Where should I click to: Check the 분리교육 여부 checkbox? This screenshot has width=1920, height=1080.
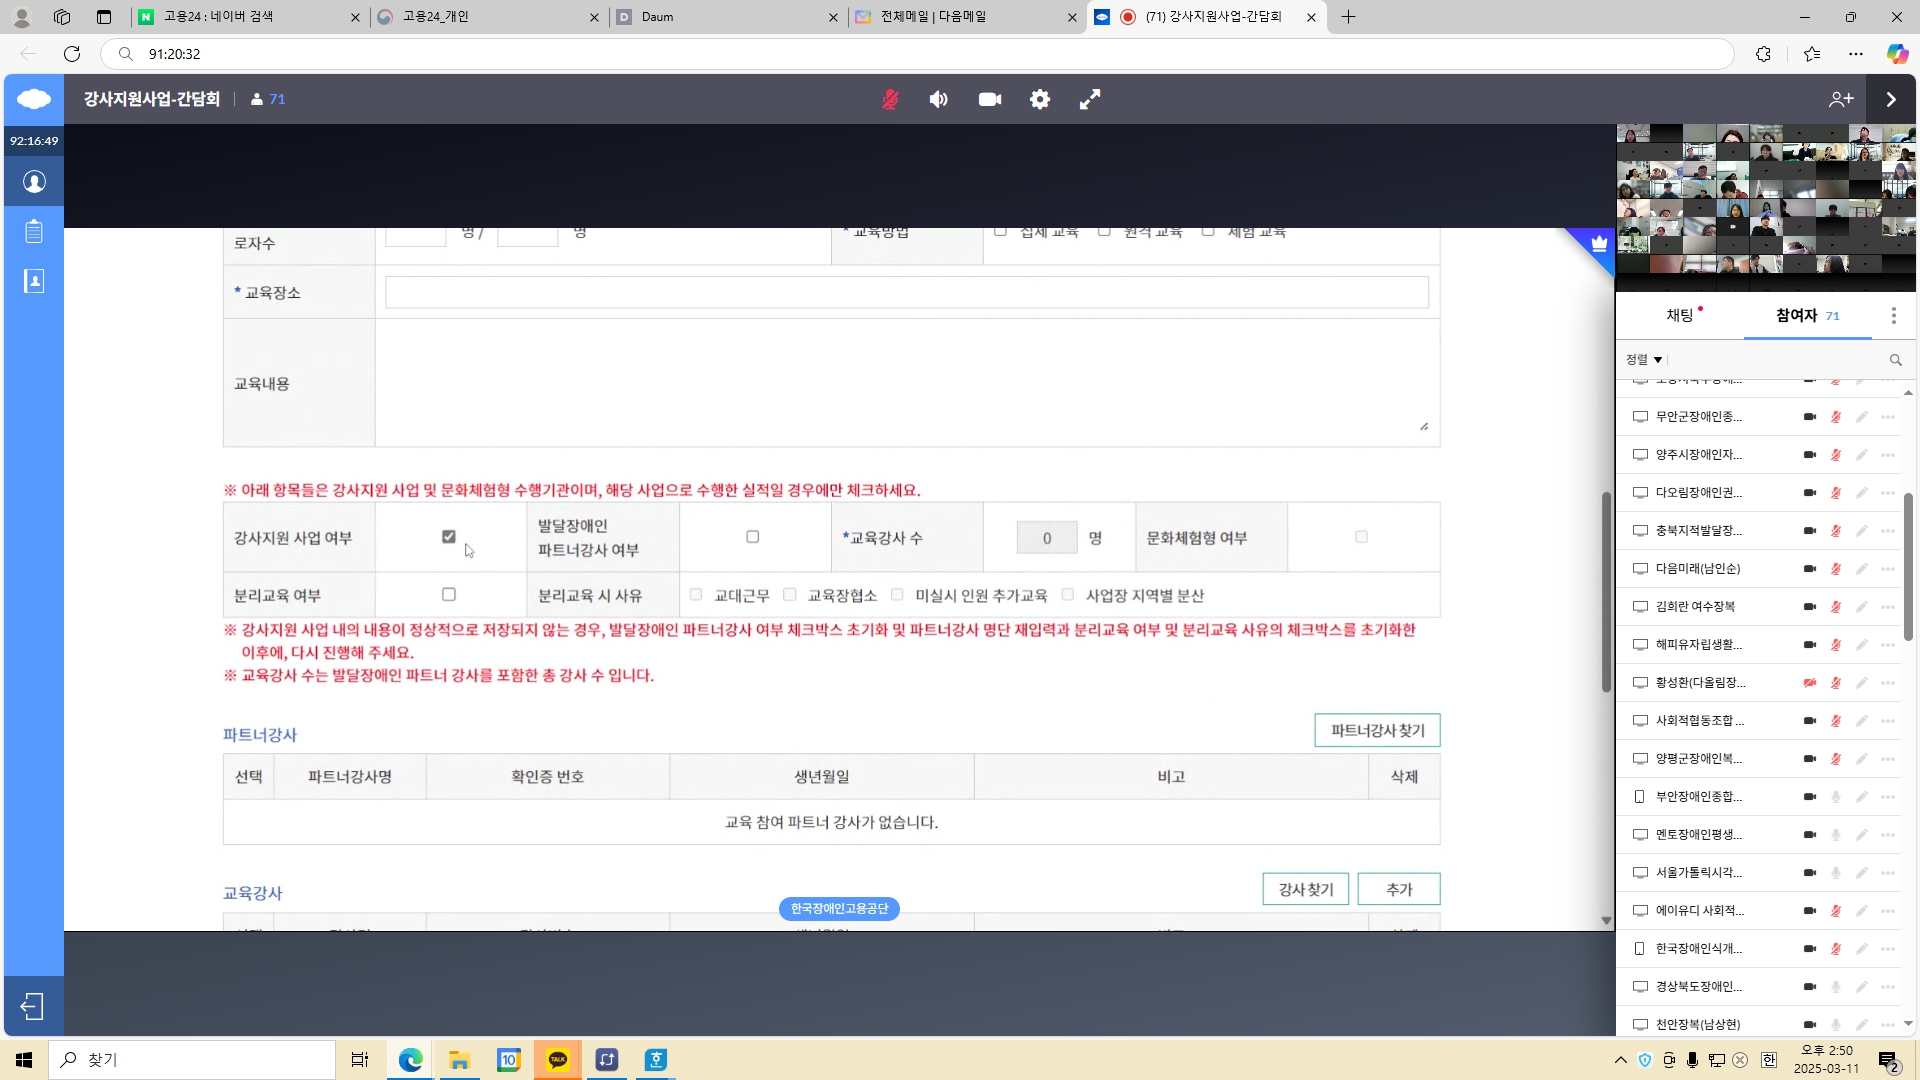point(449,595)
